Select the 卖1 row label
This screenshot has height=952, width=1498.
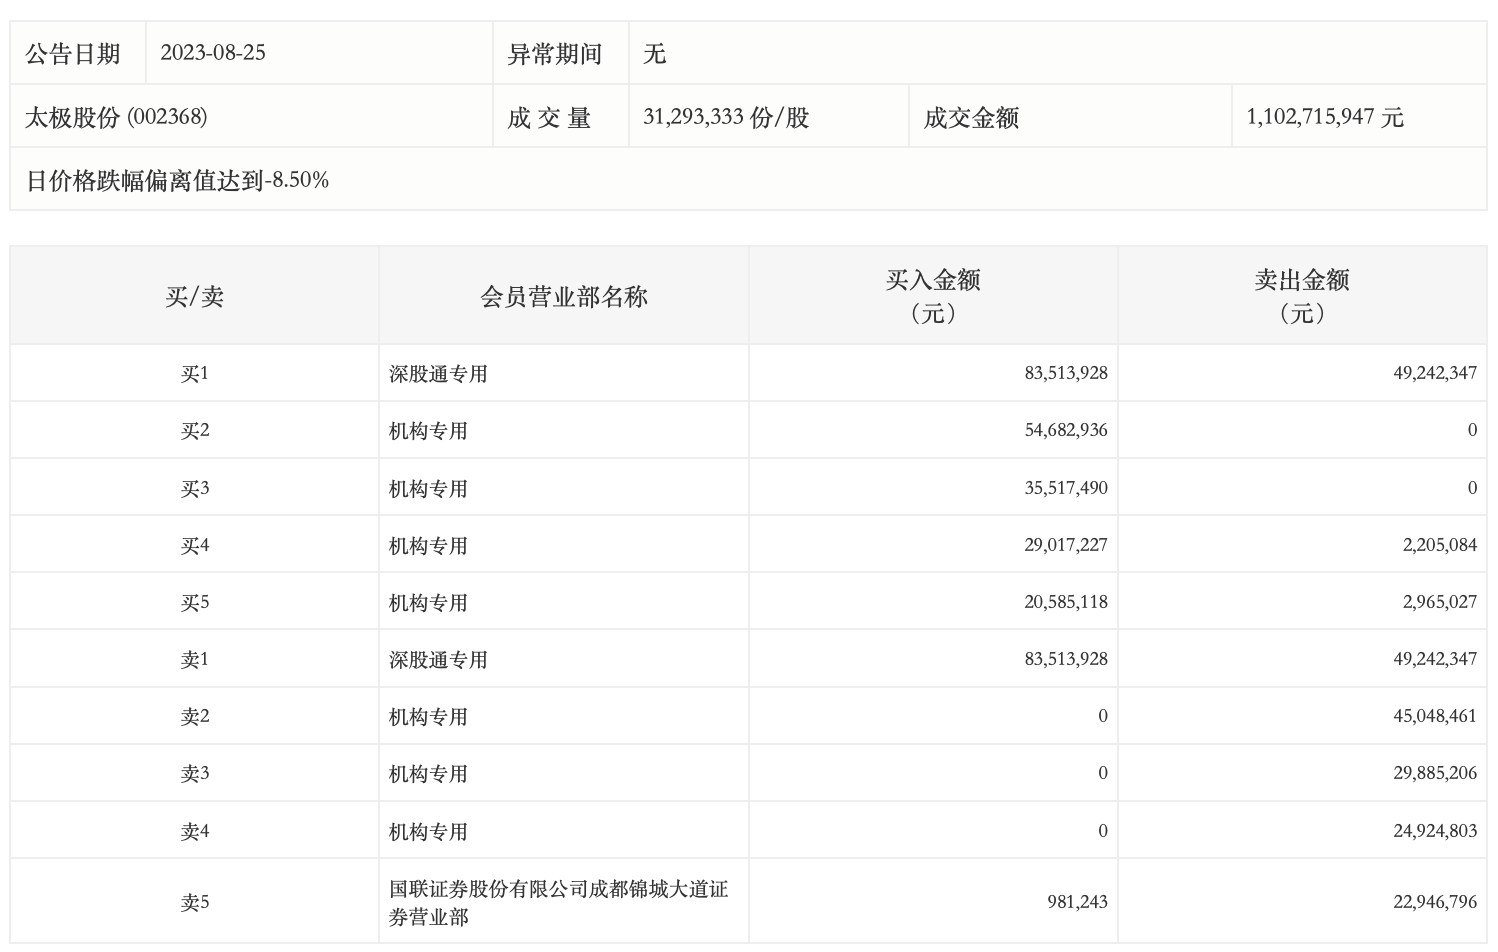tap(195, 660)
